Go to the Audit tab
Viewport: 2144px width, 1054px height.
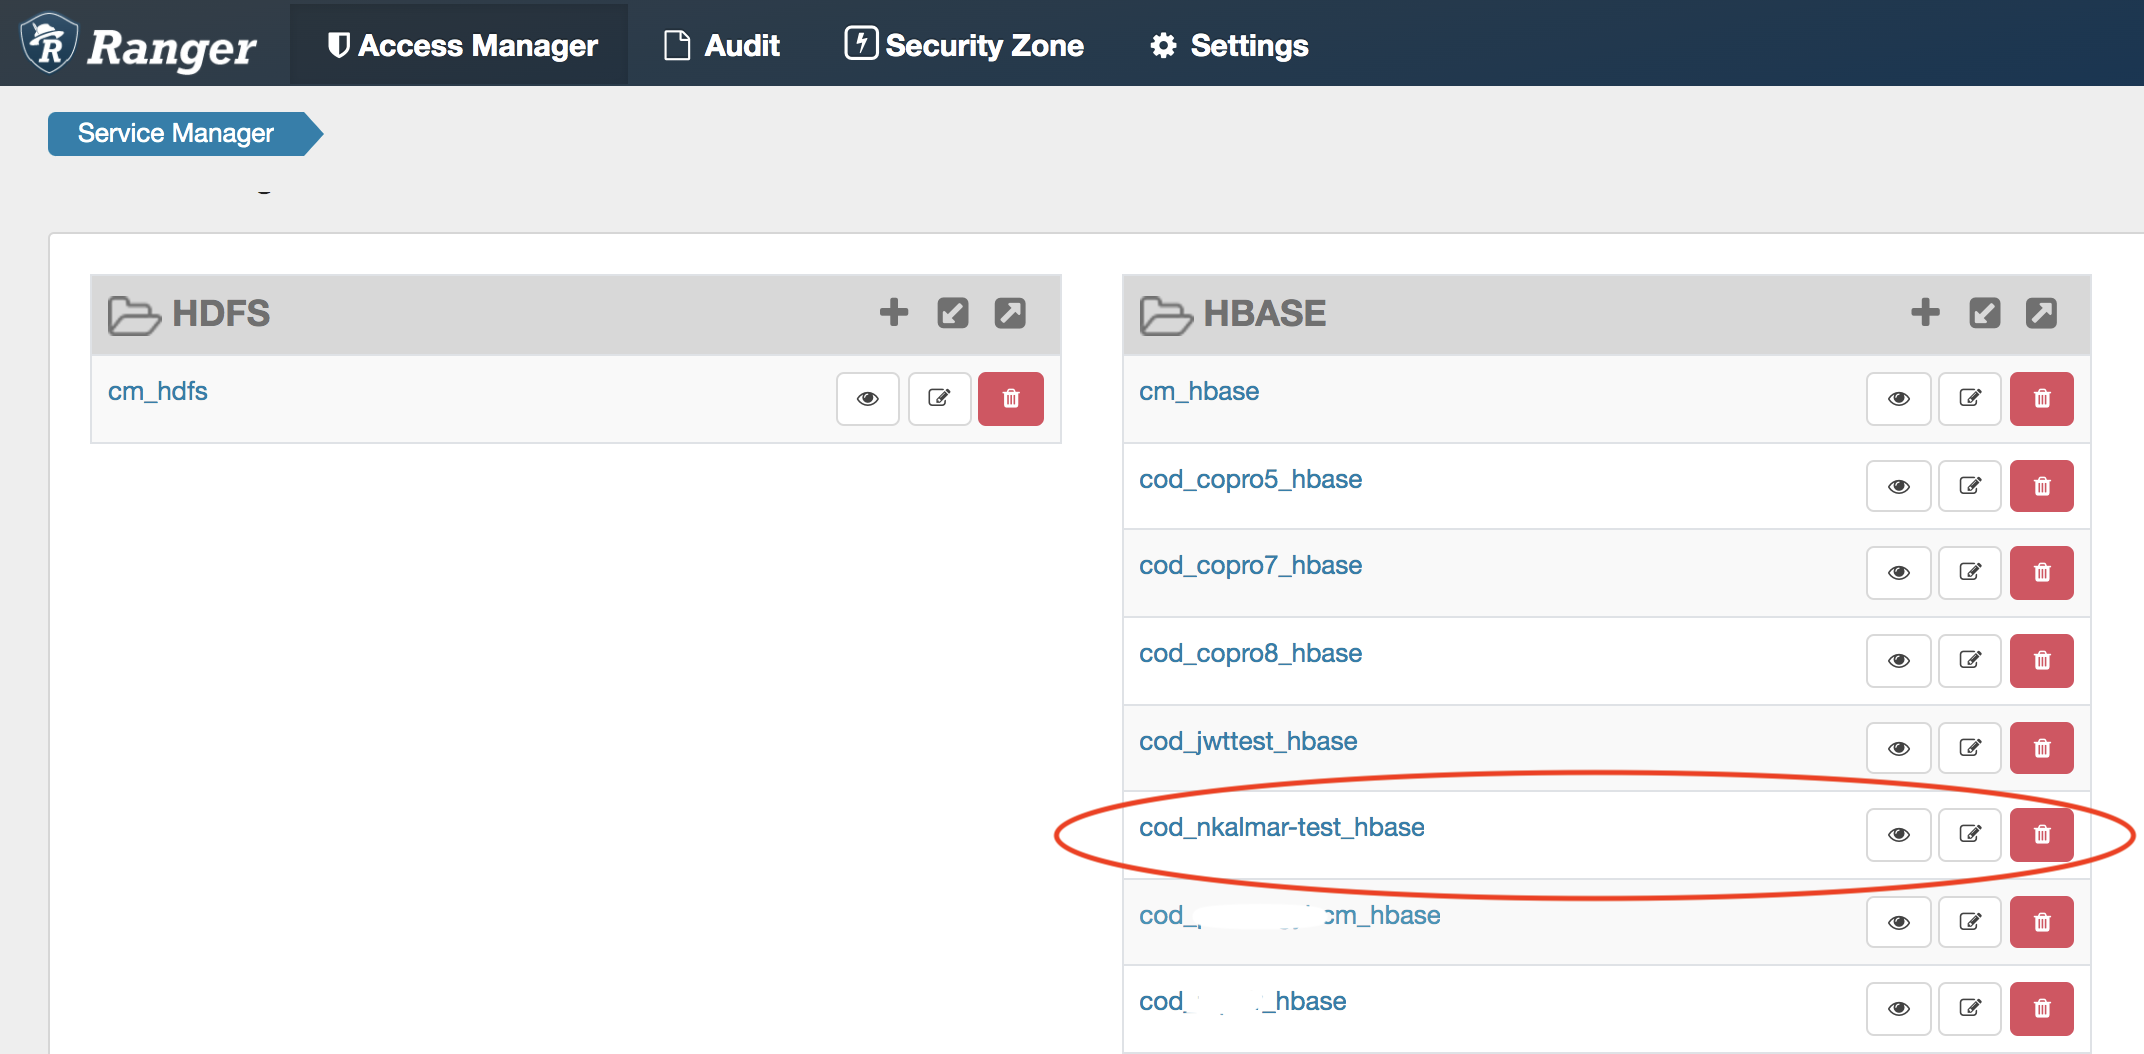tap(722, 45)
